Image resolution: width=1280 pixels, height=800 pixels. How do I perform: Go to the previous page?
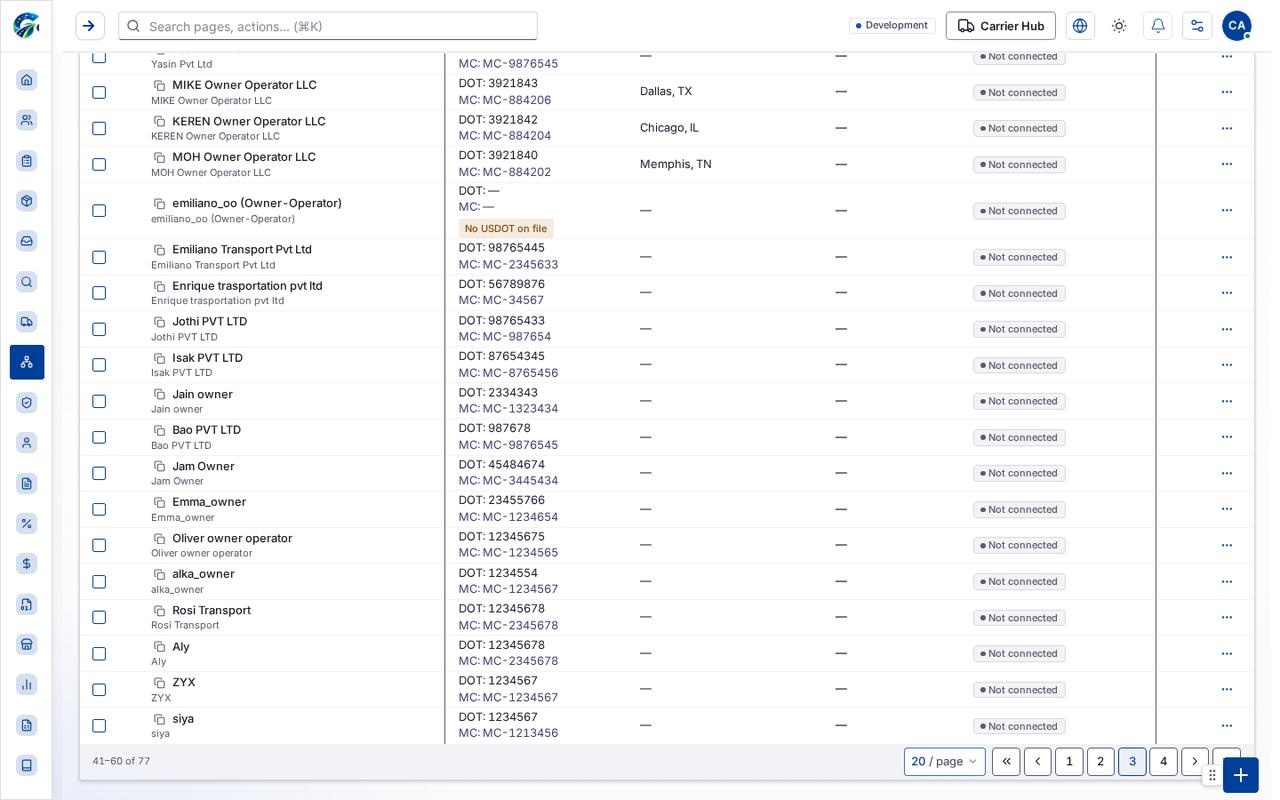[1038, 762]
